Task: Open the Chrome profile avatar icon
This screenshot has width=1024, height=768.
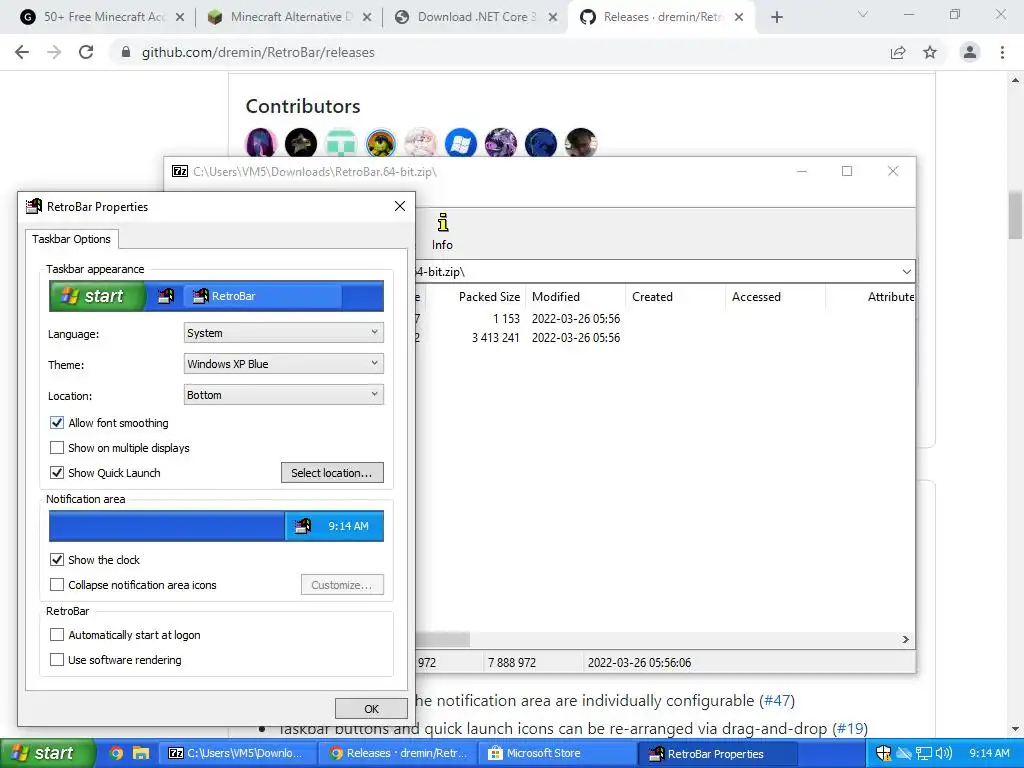Action: (x=970, y=52)
